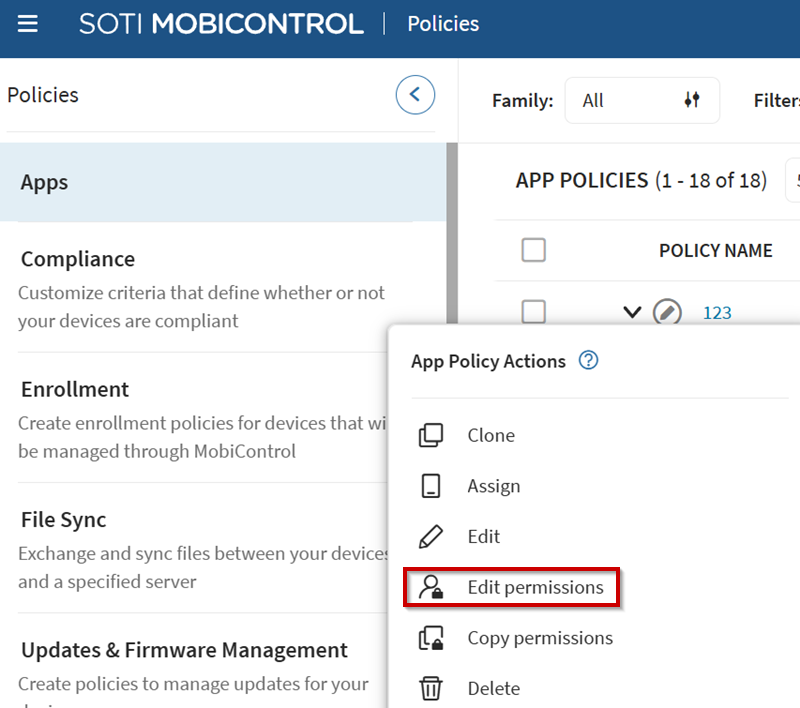Click the pencil status icon beside 123
The image size is (800, 708).
click(667, 312)
